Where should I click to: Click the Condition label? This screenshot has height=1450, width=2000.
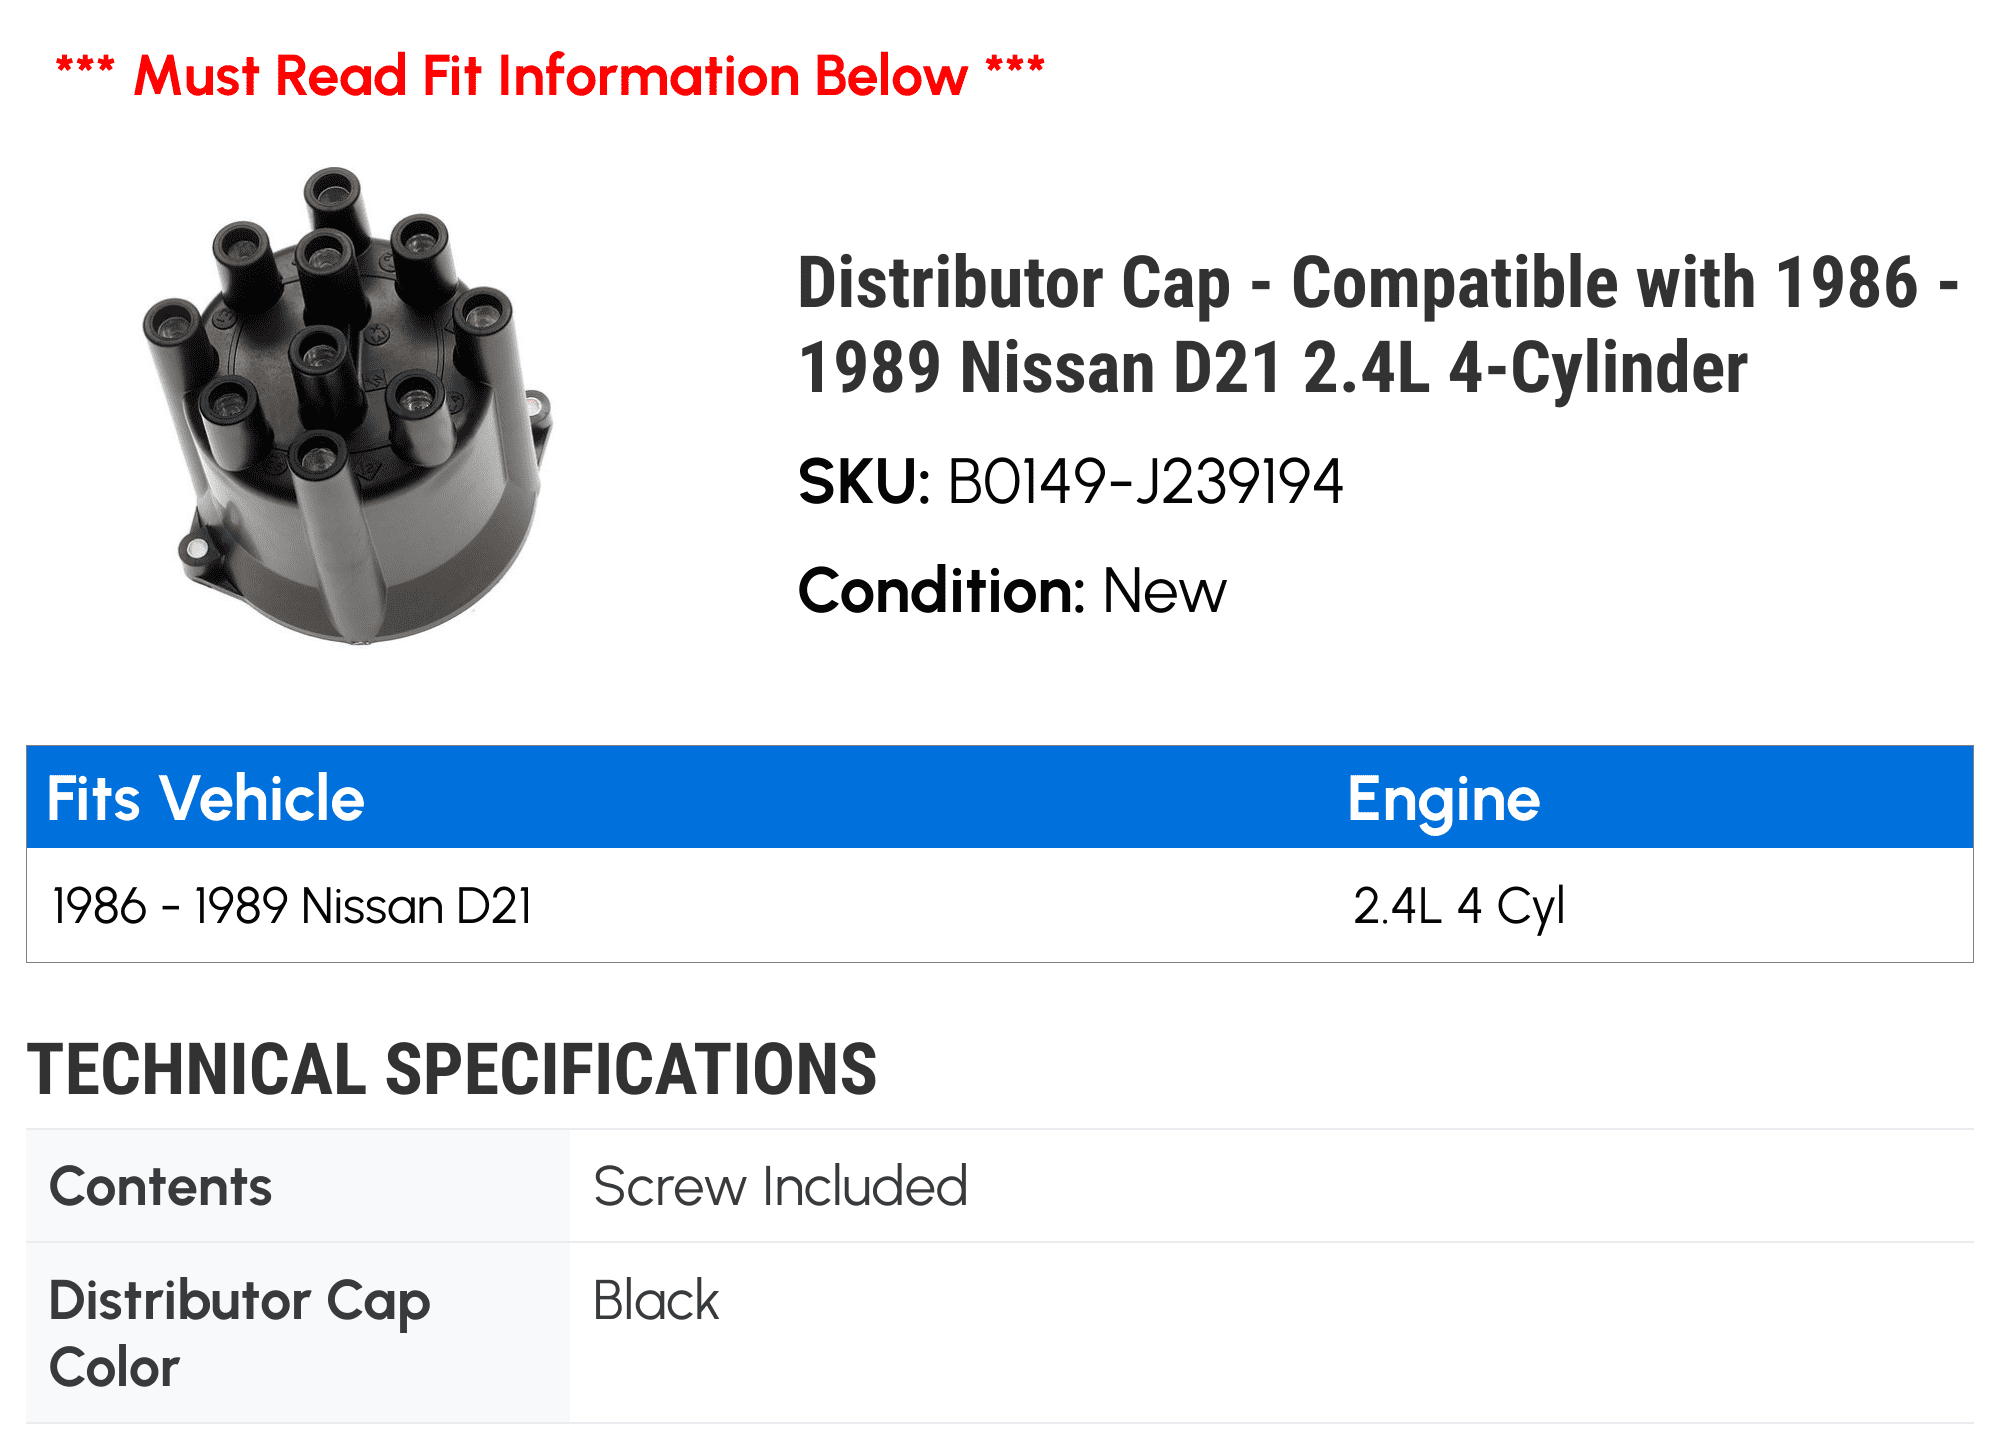pyautogui.click(x=941, y=590)
